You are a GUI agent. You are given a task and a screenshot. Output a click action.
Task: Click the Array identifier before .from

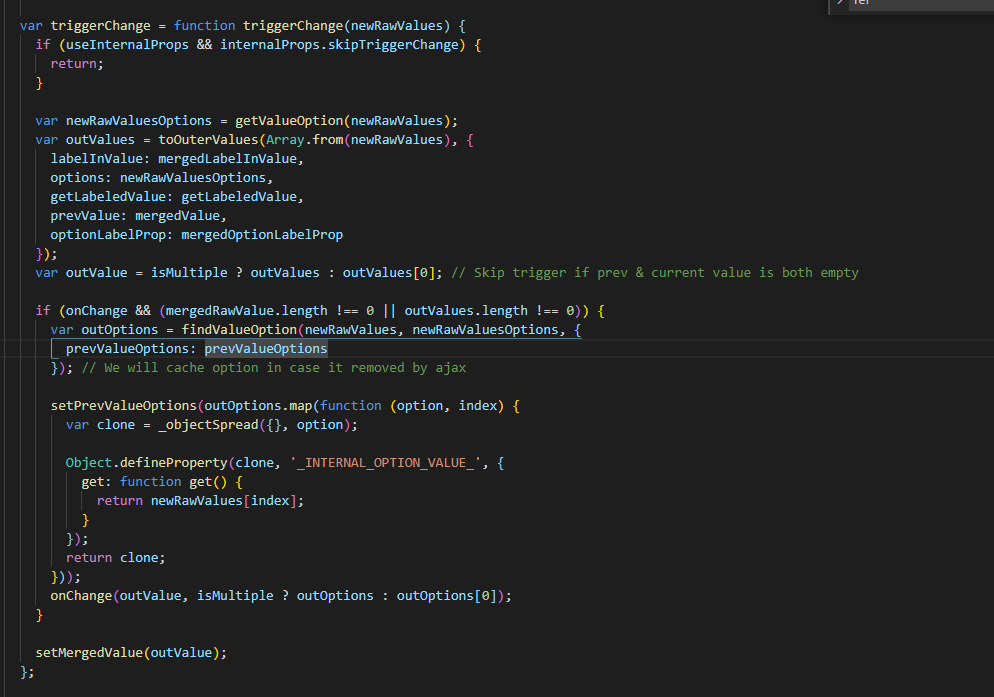click(x=285, y=140)
